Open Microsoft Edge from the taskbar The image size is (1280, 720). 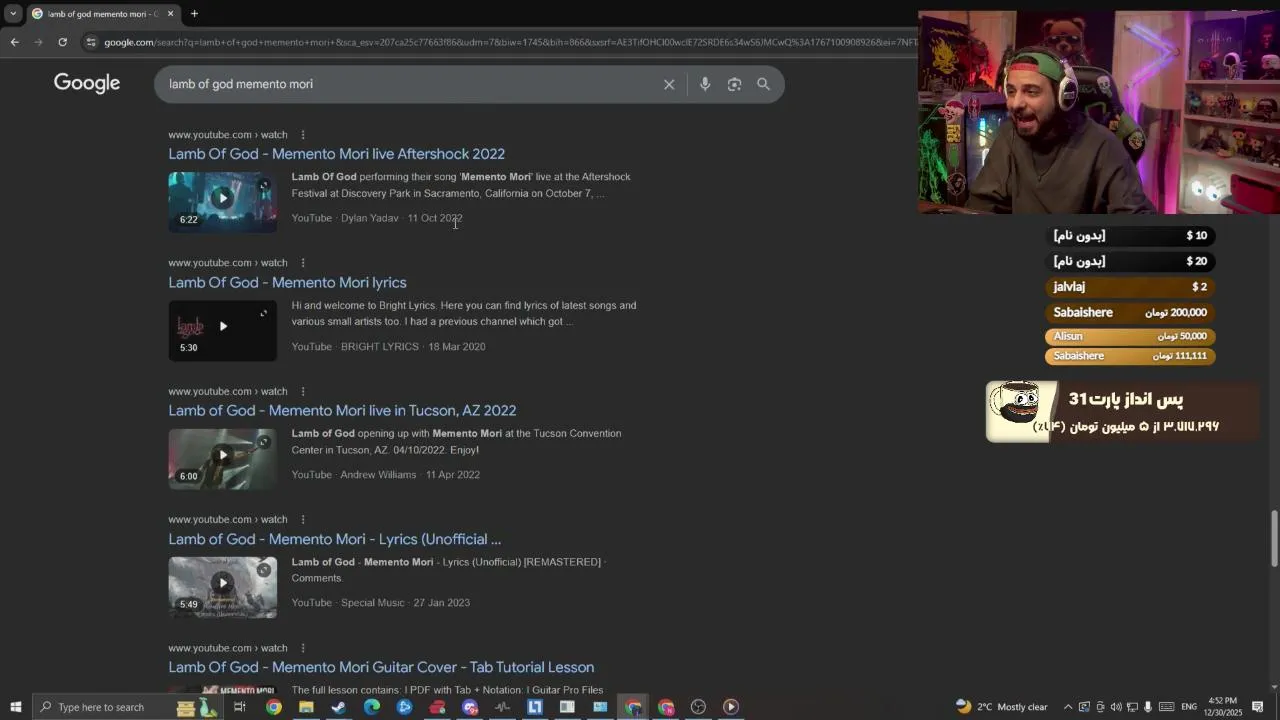coord(372,707)
